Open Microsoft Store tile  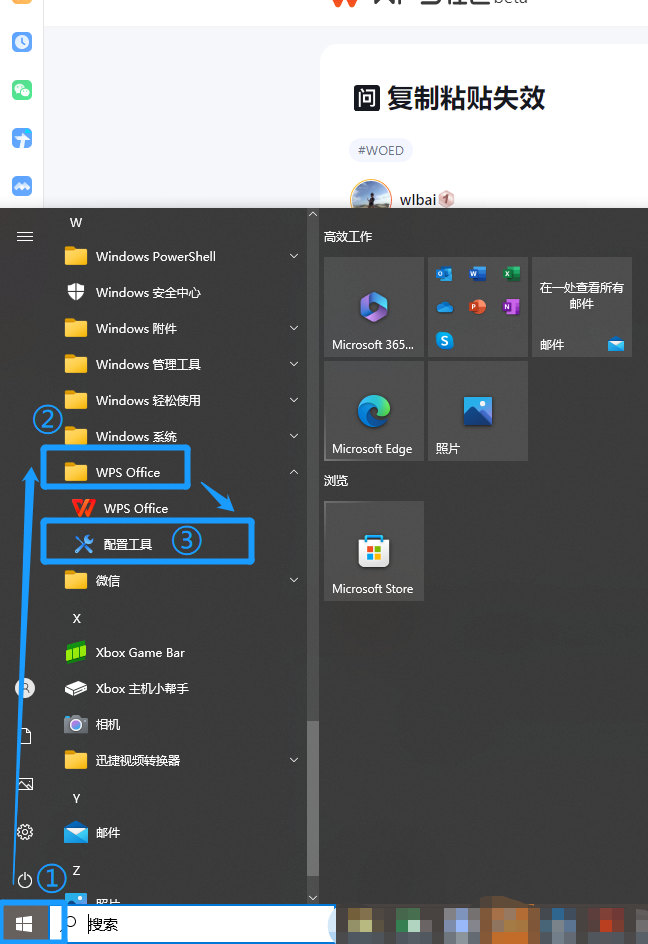pyautogui.click(x=374, y=551)
